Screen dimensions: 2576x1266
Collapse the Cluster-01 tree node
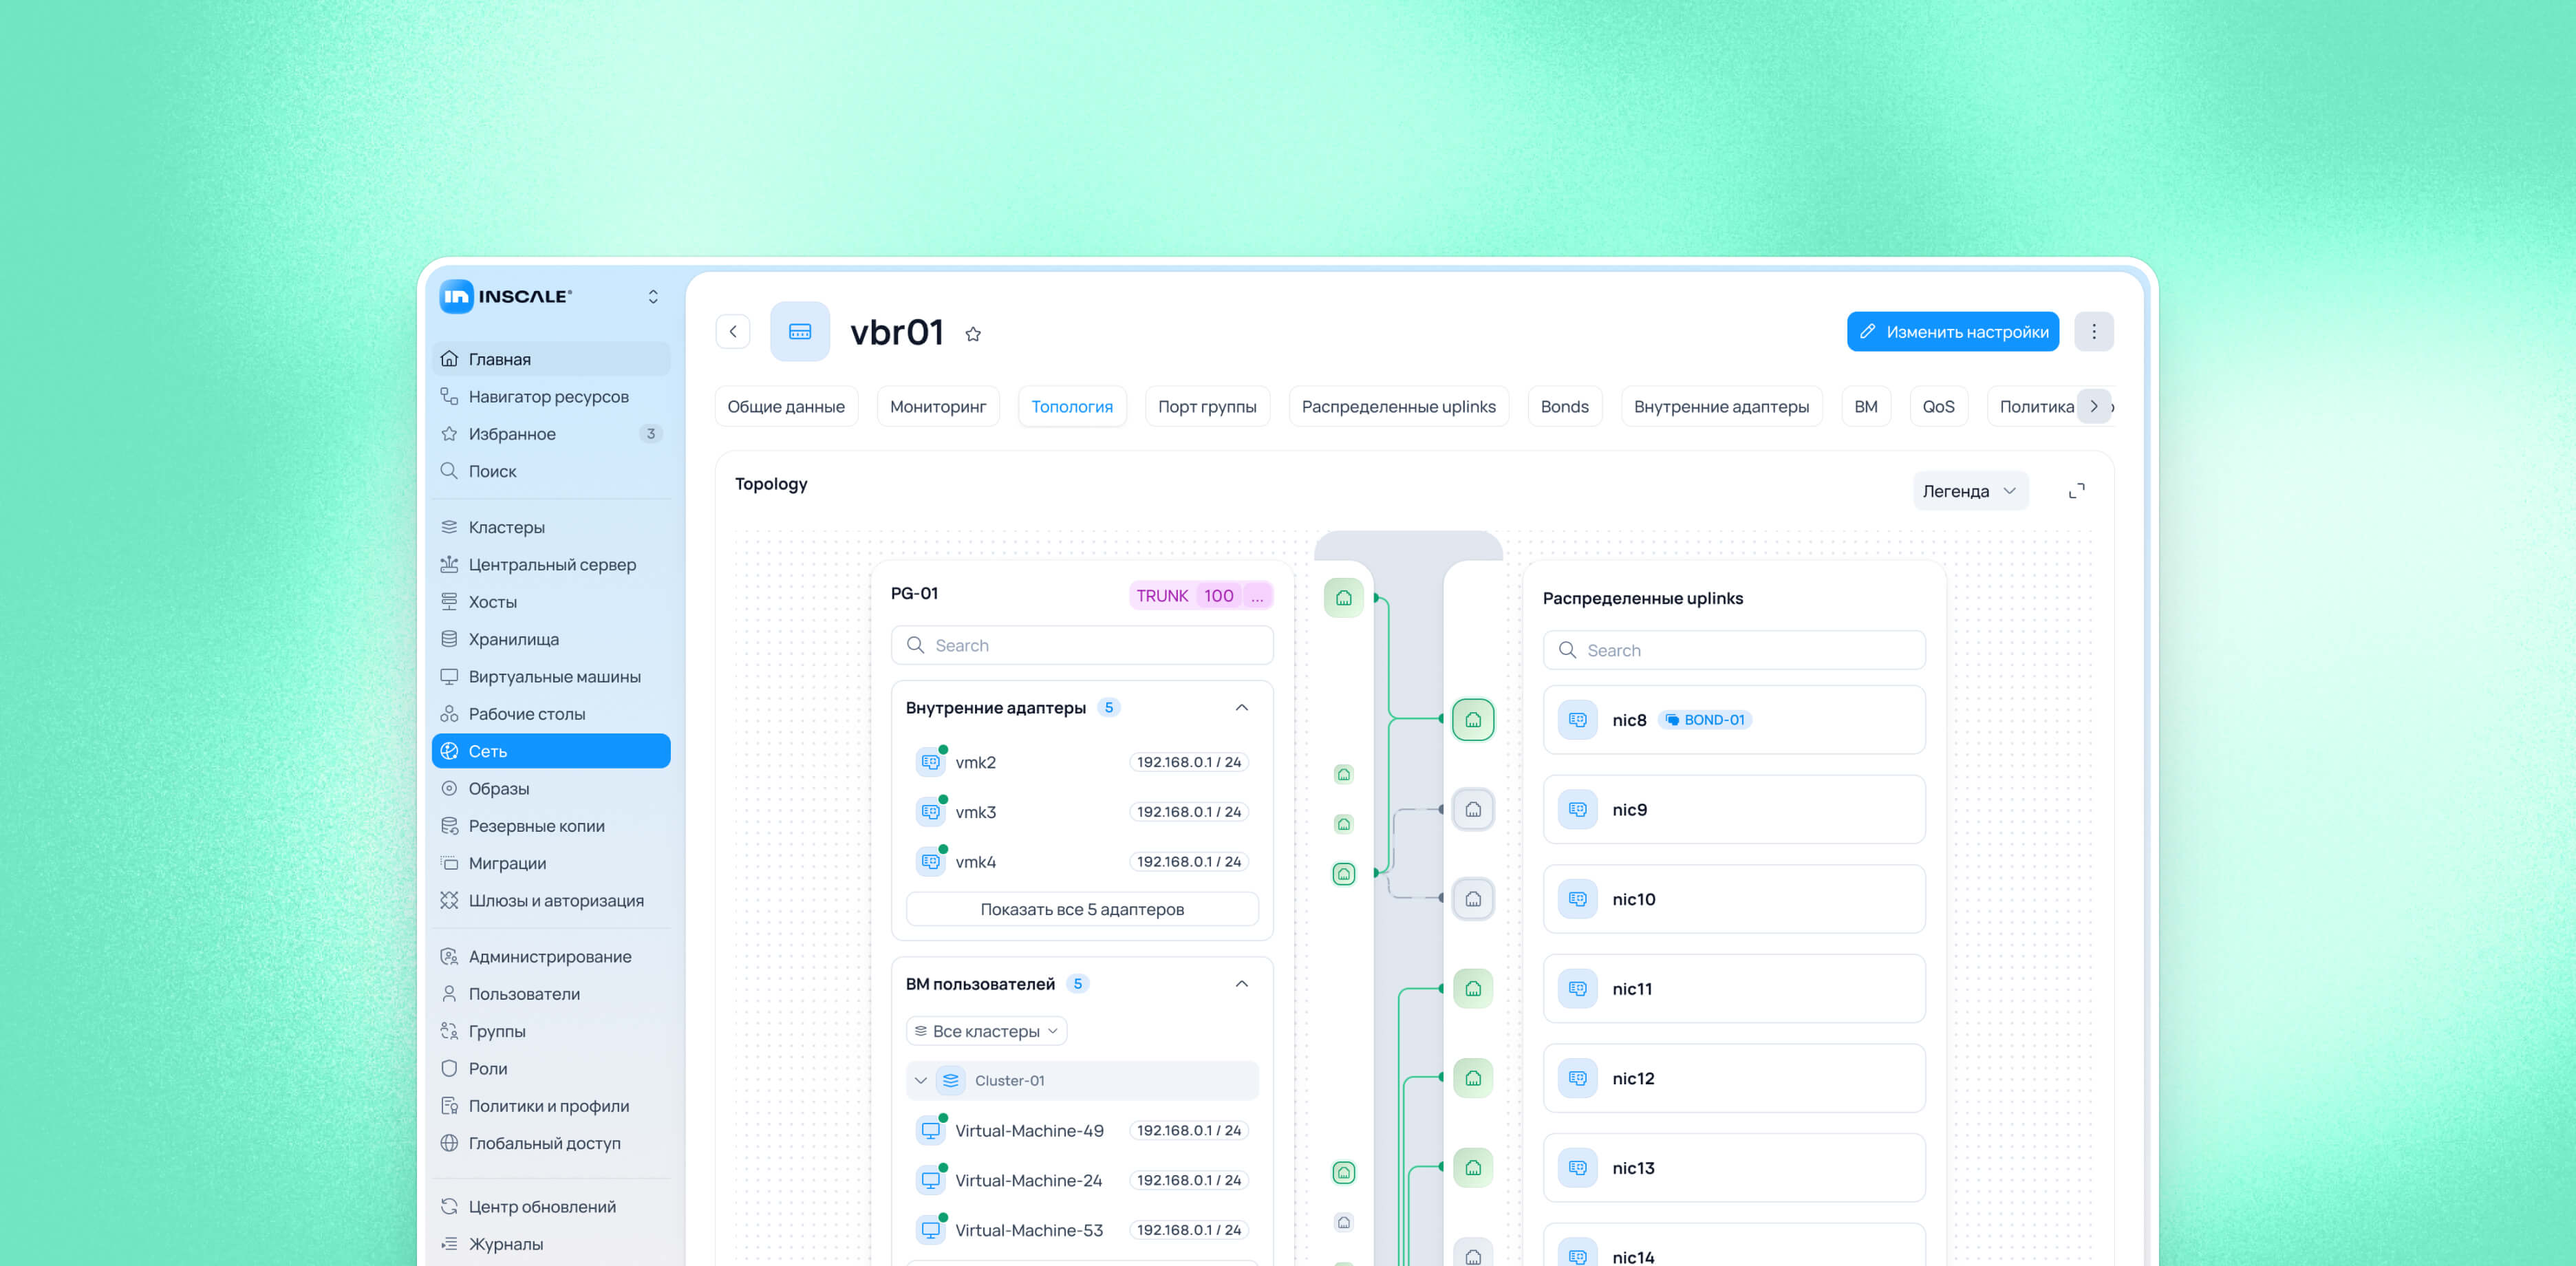tap(920, 1081)
